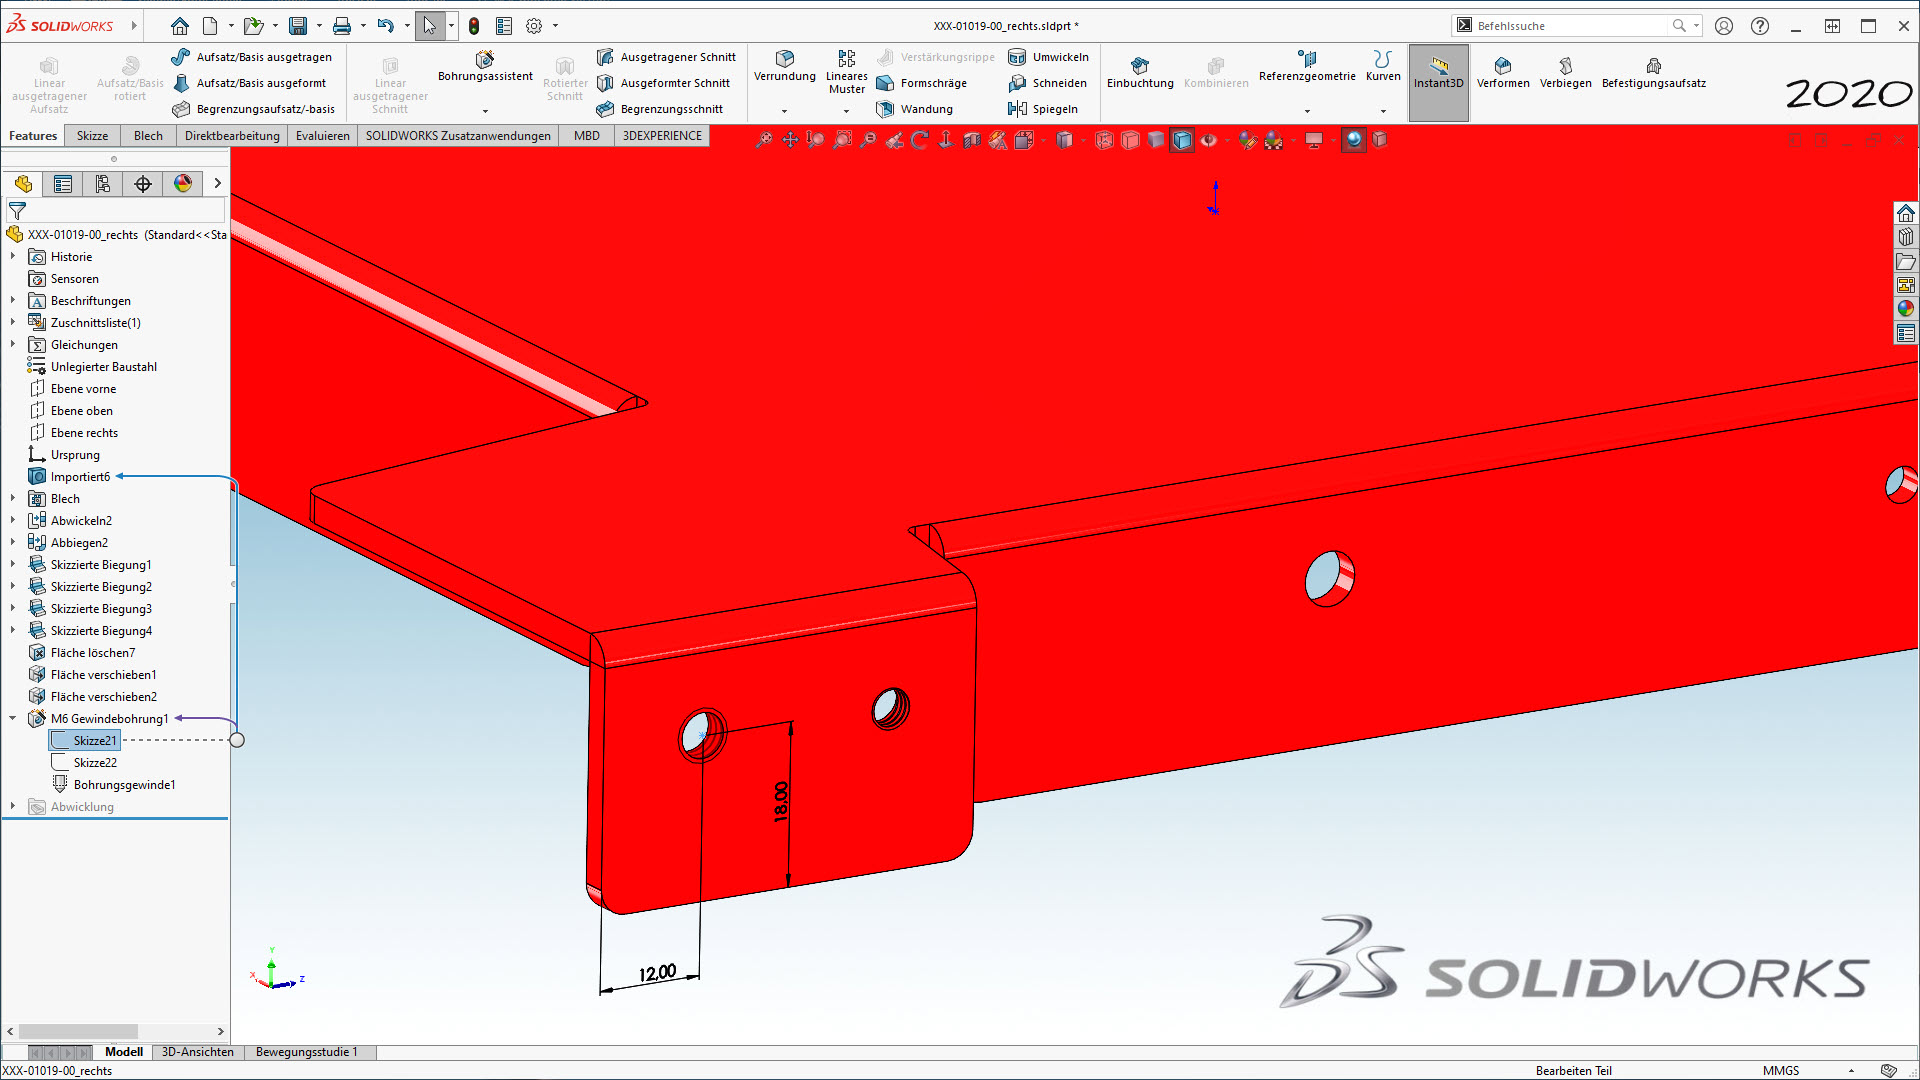
Task: Open Custom Properties task pane icon
Action: pyautogui.click(x=1906, y=333)
